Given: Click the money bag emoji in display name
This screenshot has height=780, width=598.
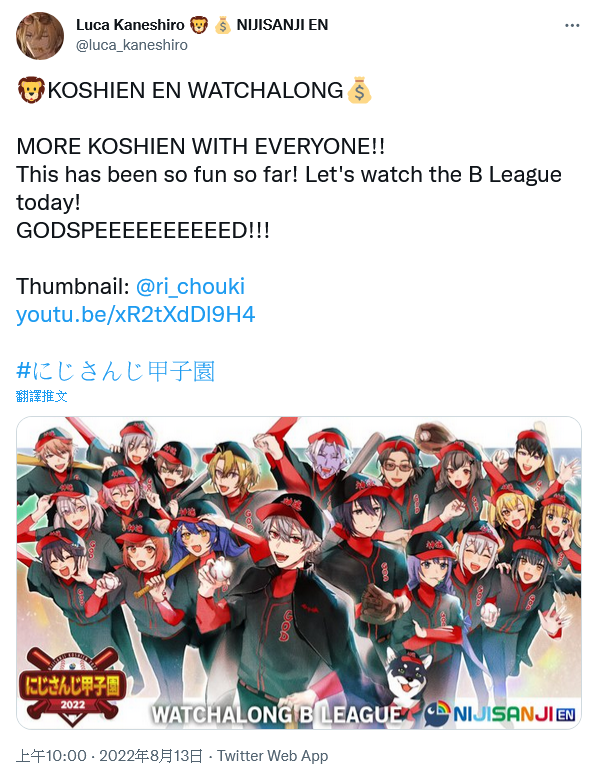Looking at the screenshot, I should click(222, 25).
